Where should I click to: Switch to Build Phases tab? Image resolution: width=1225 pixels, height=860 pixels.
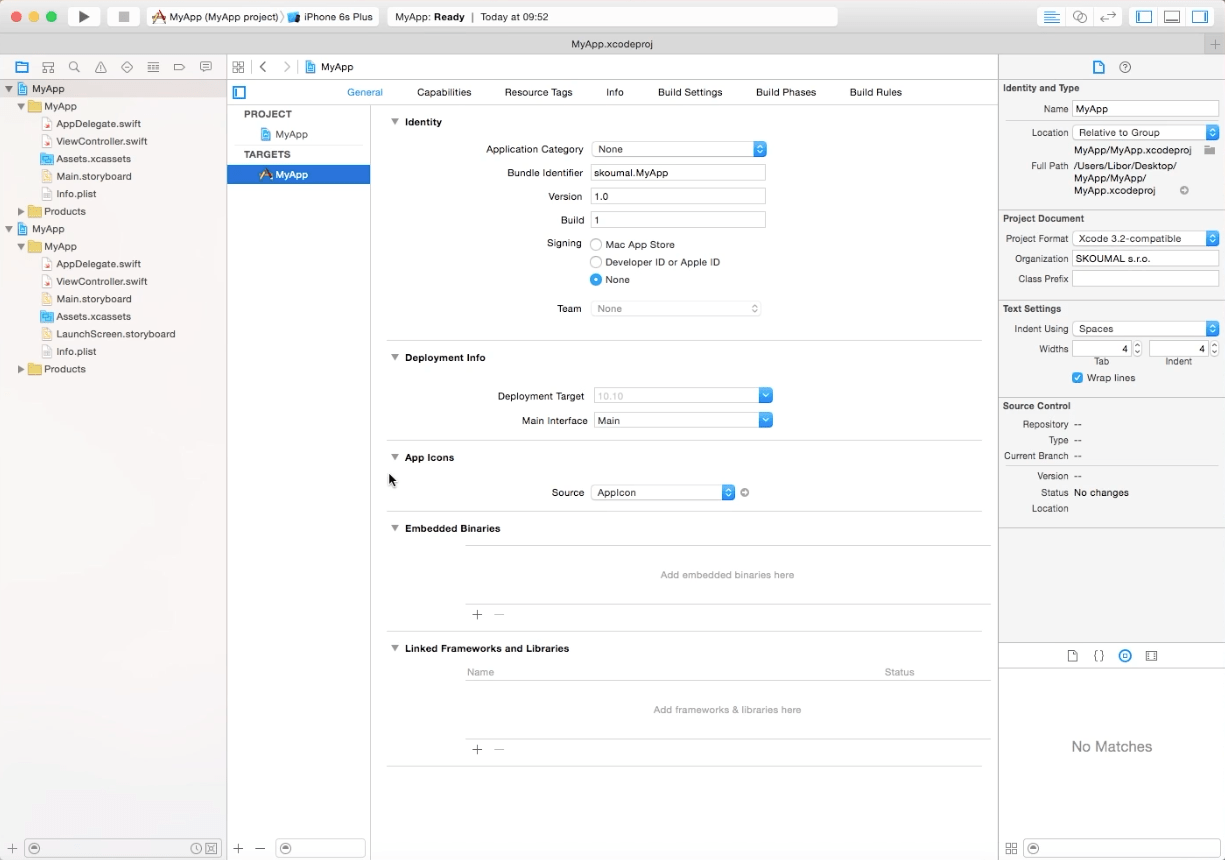coord(786,92)
